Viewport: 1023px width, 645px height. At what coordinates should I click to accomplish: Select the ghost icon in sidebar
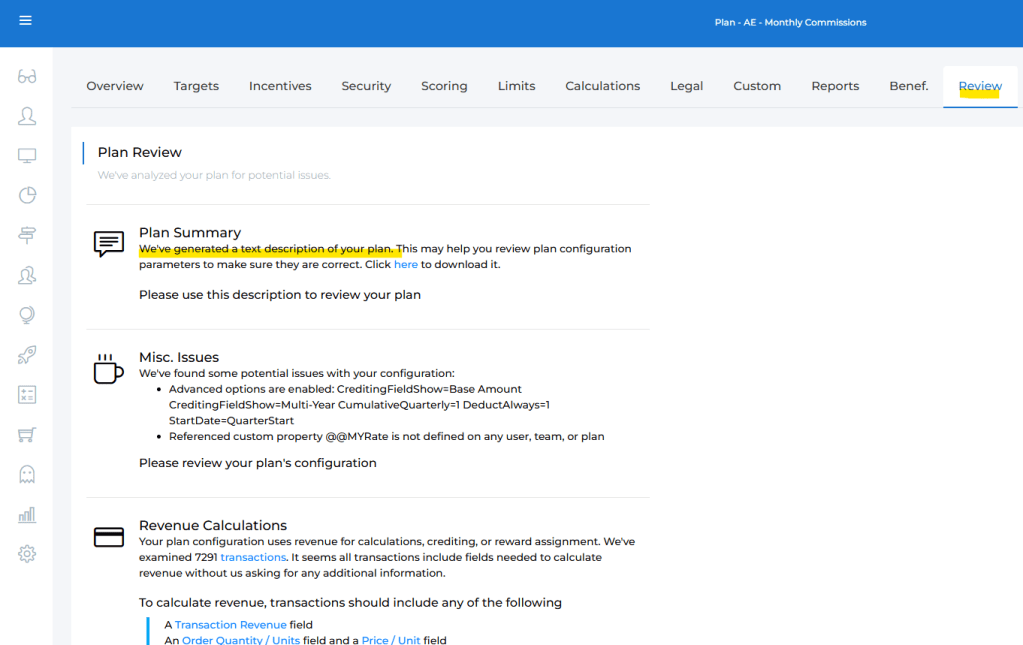click(27, 474)
